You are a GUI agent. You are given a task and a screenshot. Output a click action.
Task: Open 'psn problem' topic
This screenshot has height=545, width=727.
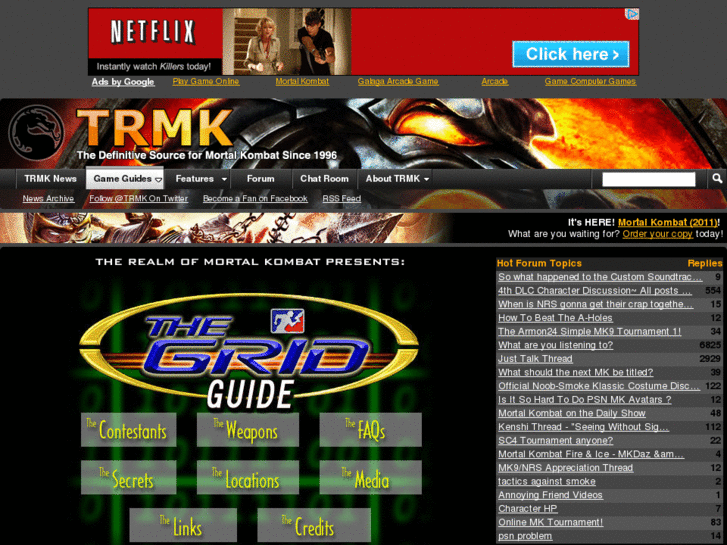525,536
